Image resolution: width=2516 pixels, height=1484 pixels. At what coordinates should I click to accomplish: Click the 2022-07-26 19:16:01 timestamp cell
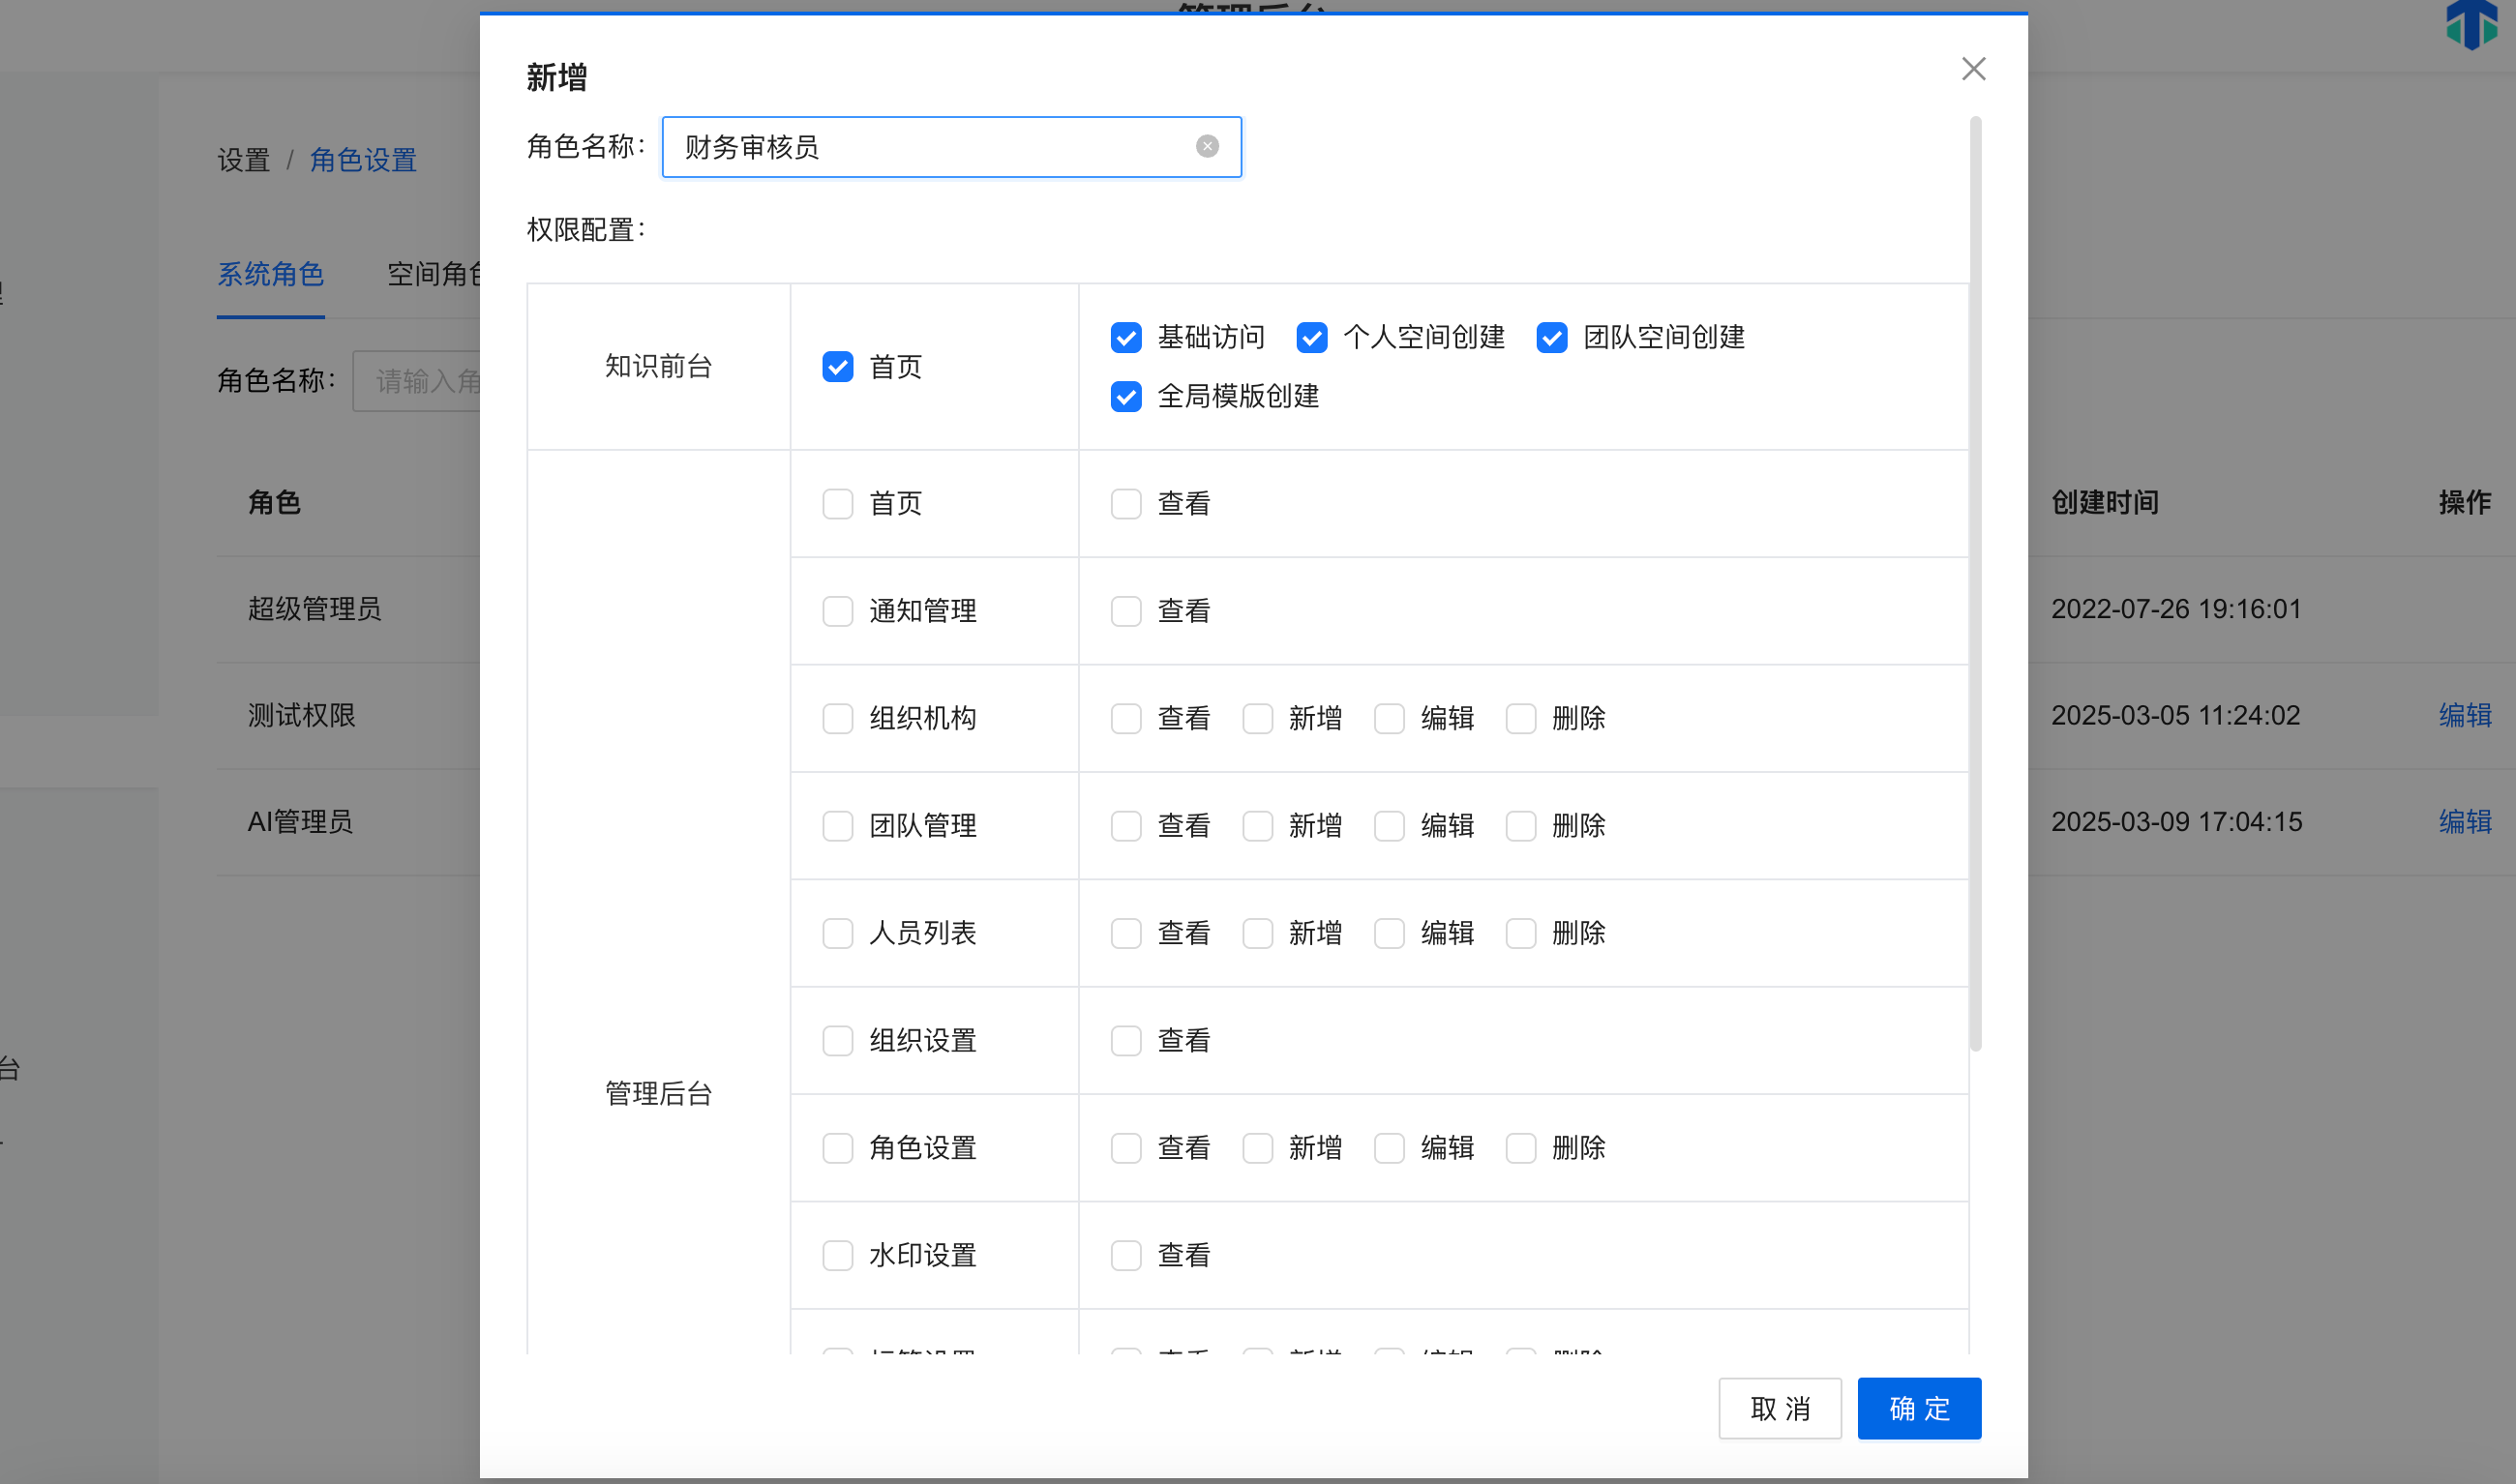[x=2176, y=609]
